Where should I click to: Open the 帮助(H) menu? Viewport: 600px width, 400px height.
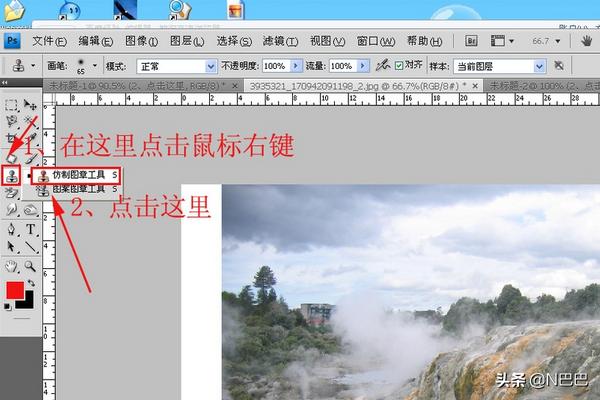(424, 41)
